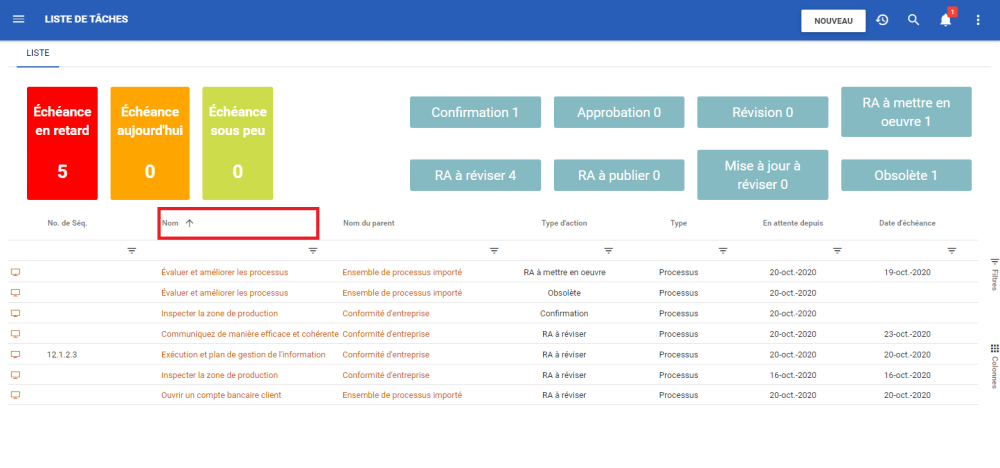Open the notifications bell
1000x468 pixels.
[x=945, y=20]
